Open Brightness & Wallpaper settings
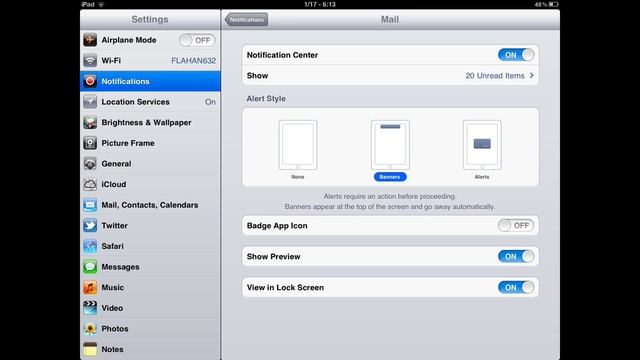640x360 pixels. [150, 122]
